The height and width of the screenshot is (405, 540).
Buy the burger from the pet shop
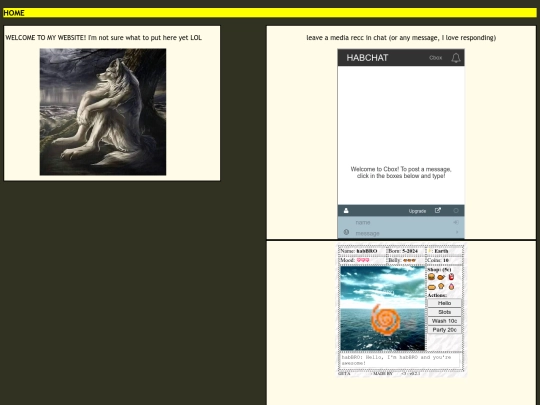[x=432, y=277]
